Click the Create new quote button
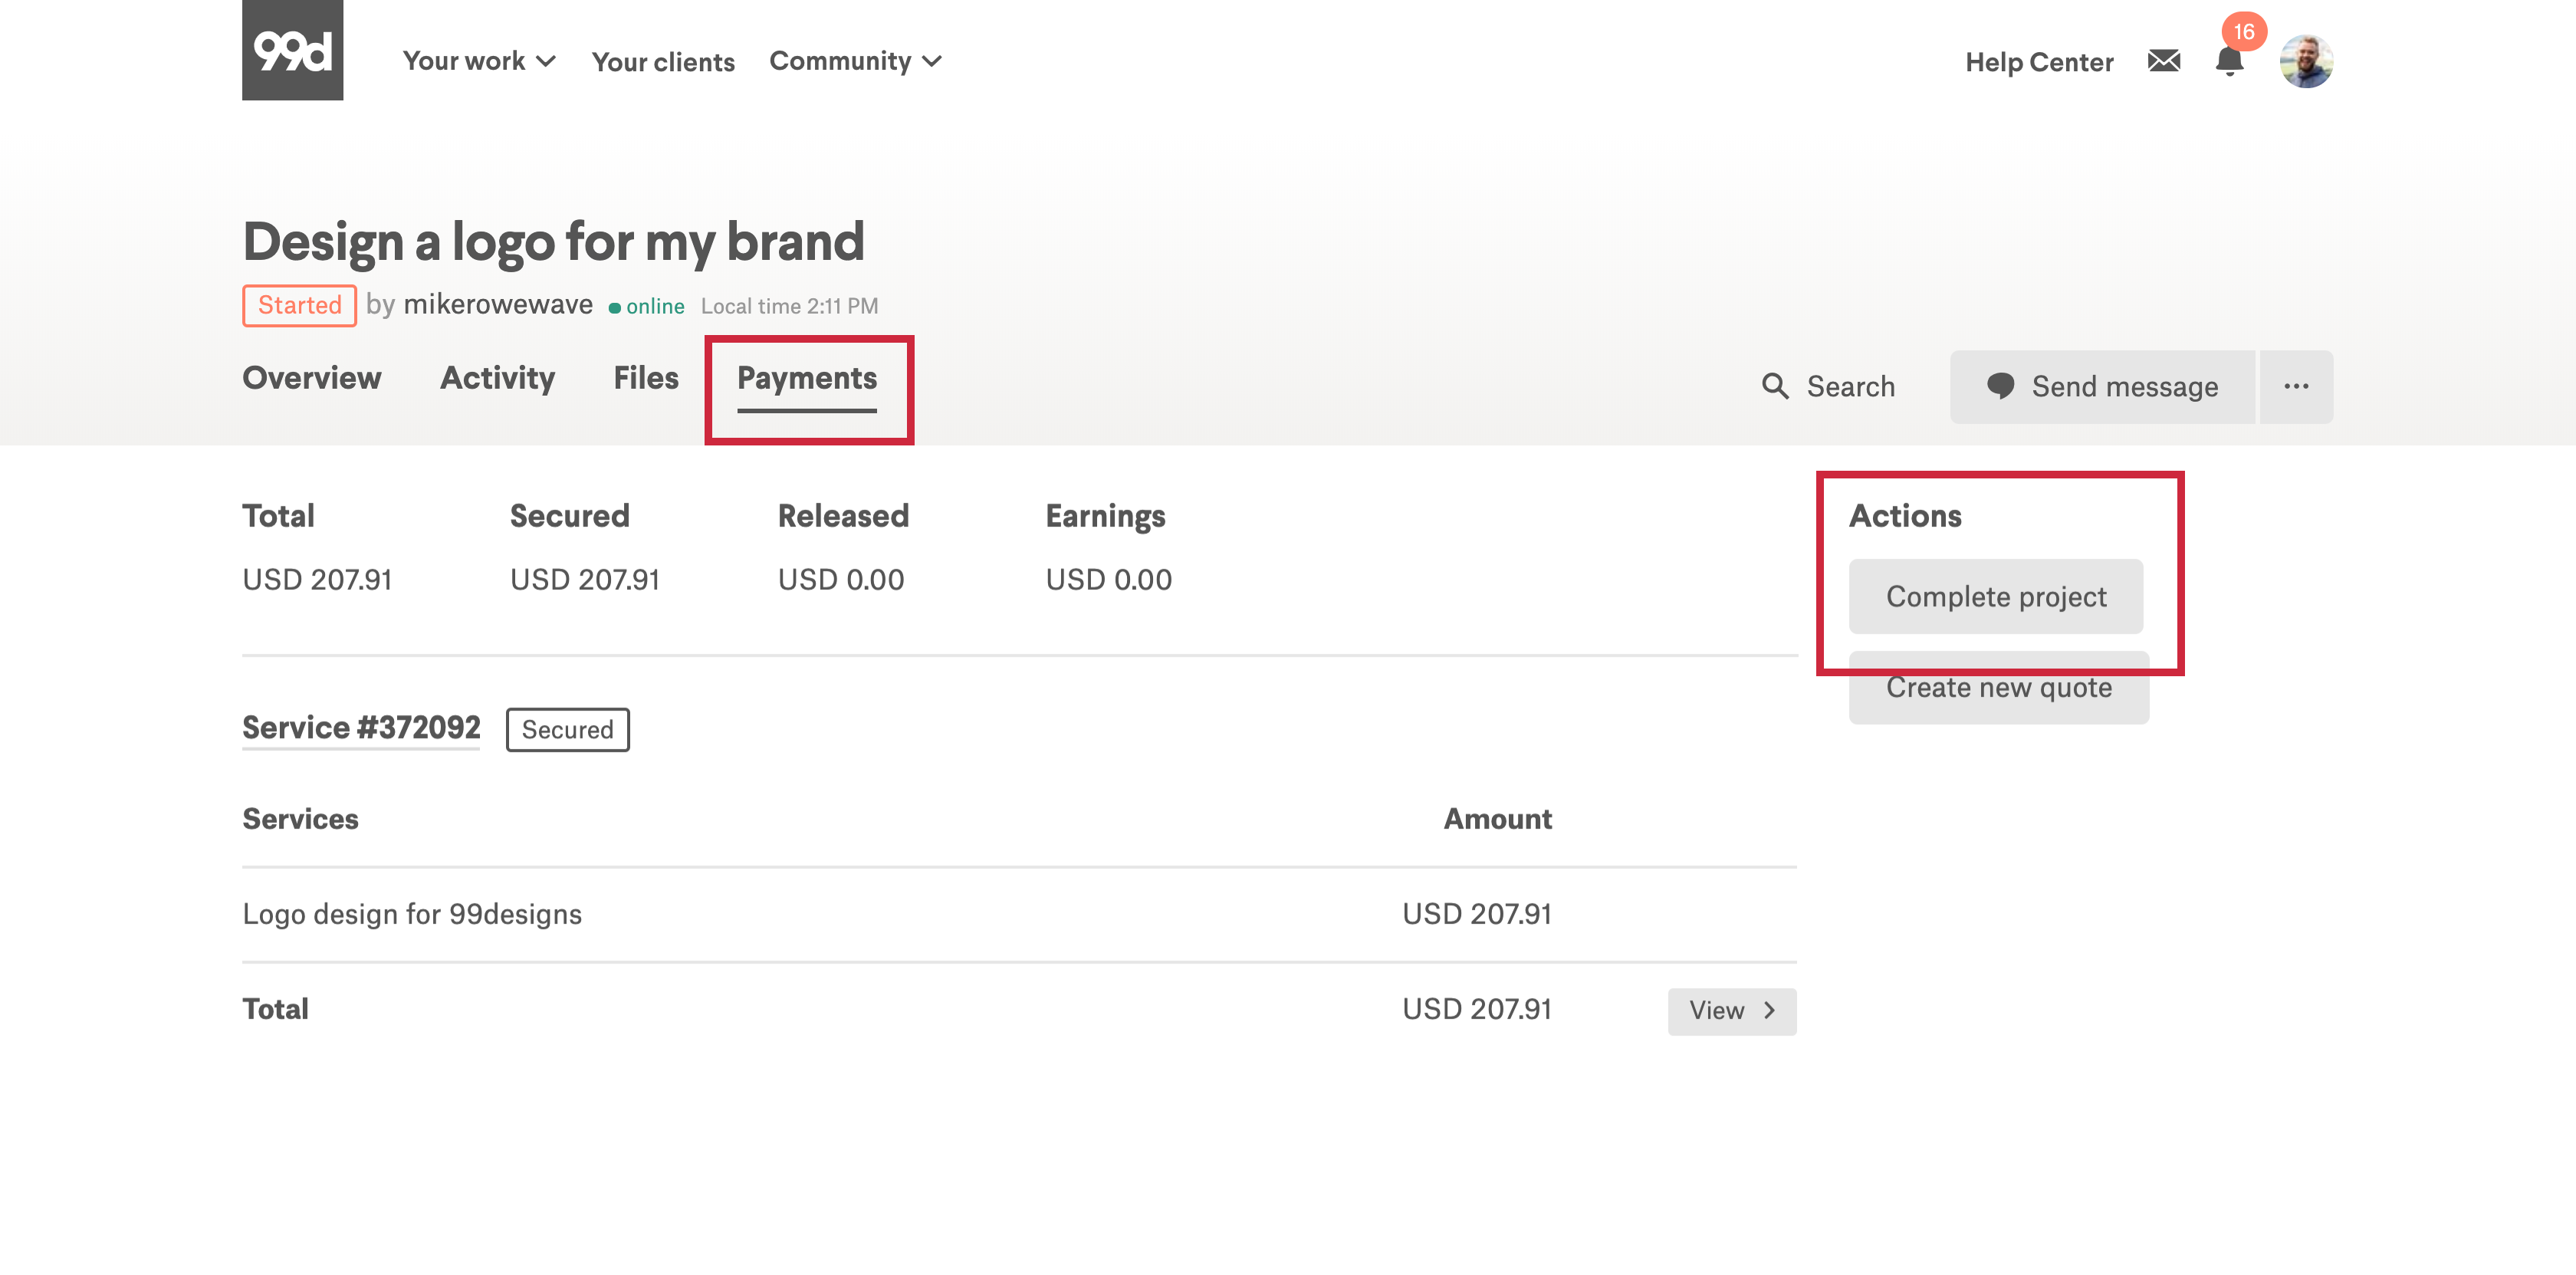Screen dimensions: 2576x1275 click(1998, 694)
